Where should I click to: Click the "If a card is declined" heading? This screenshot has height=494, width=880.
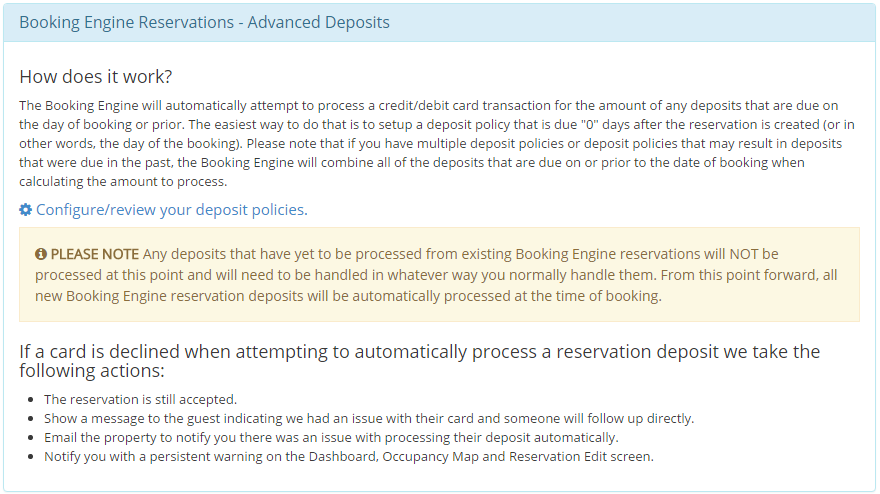pyautogui.click(x=420, y=352)
